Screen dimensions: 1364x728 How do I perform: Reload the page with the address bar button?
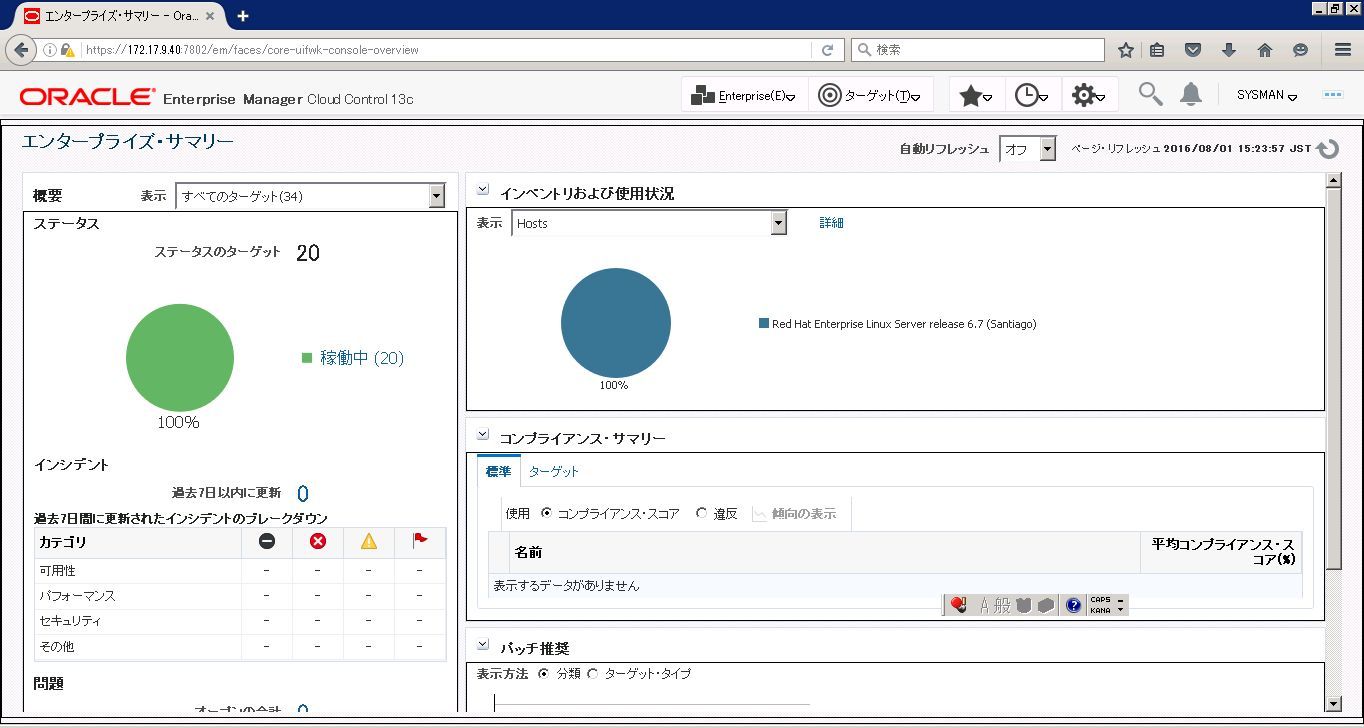click(827, 50)
